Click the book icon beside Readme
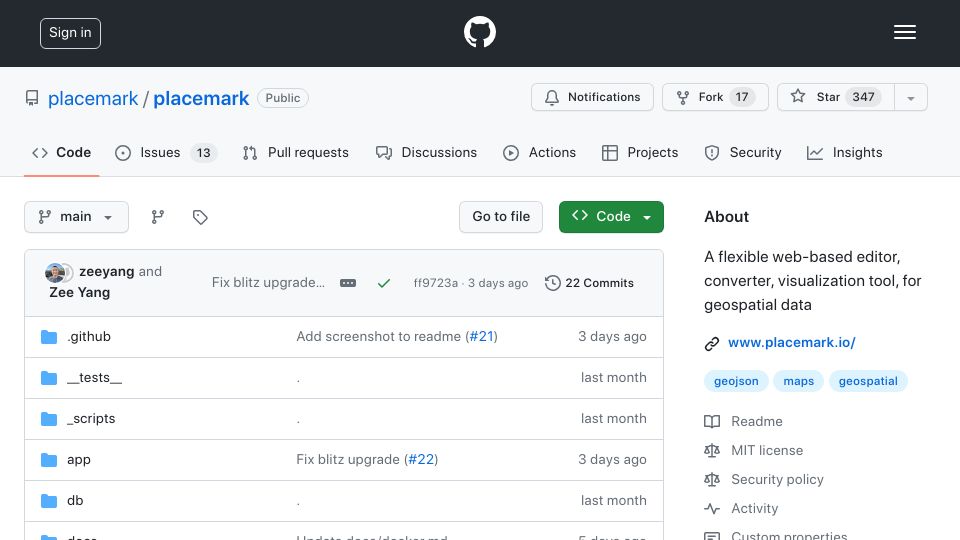 pos(711,421)
